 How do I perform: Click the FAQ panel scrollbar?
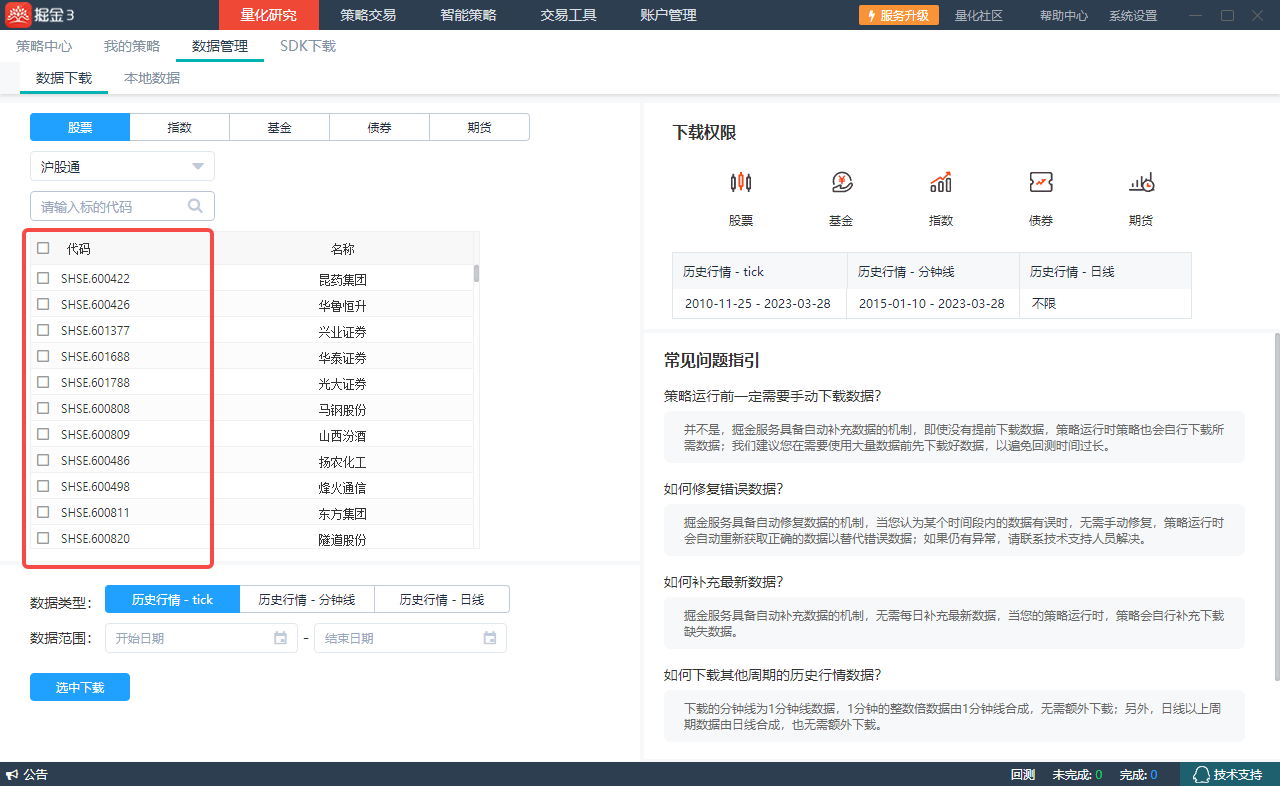point(1276,505)
